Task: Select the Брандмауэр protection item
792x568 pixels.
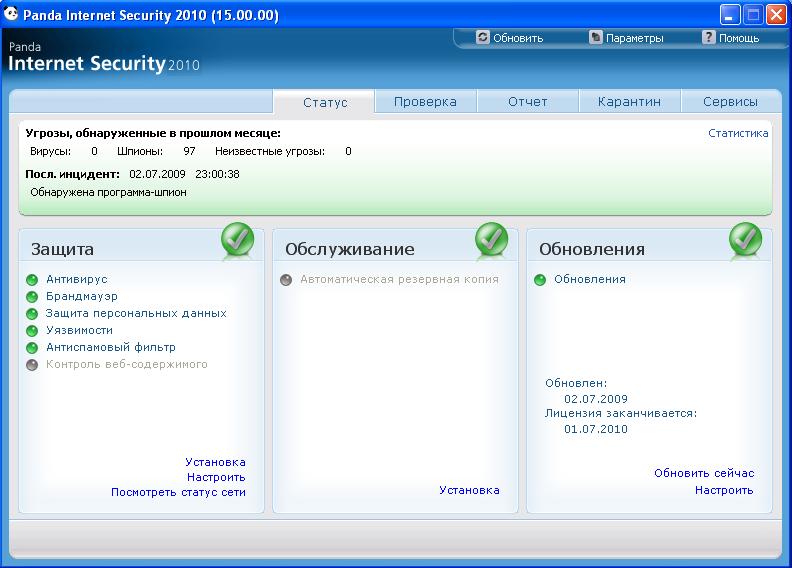Action: 82,296
